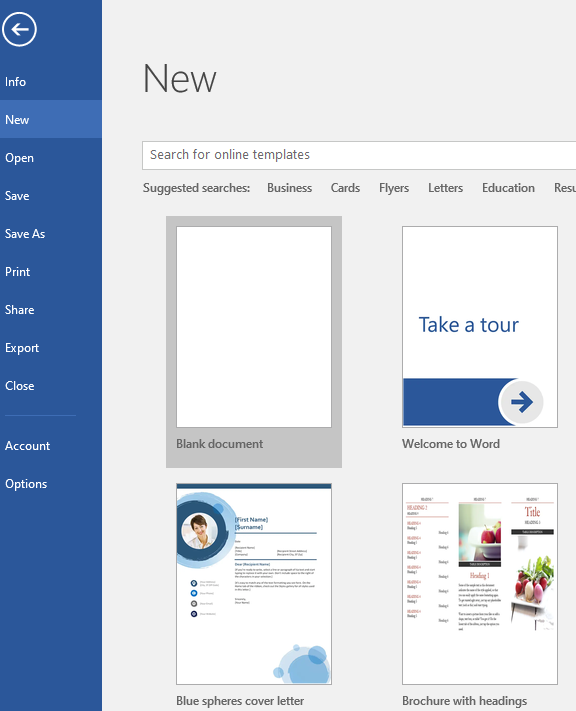Open the Export page

pyautogui.click(x=51, y=348)
